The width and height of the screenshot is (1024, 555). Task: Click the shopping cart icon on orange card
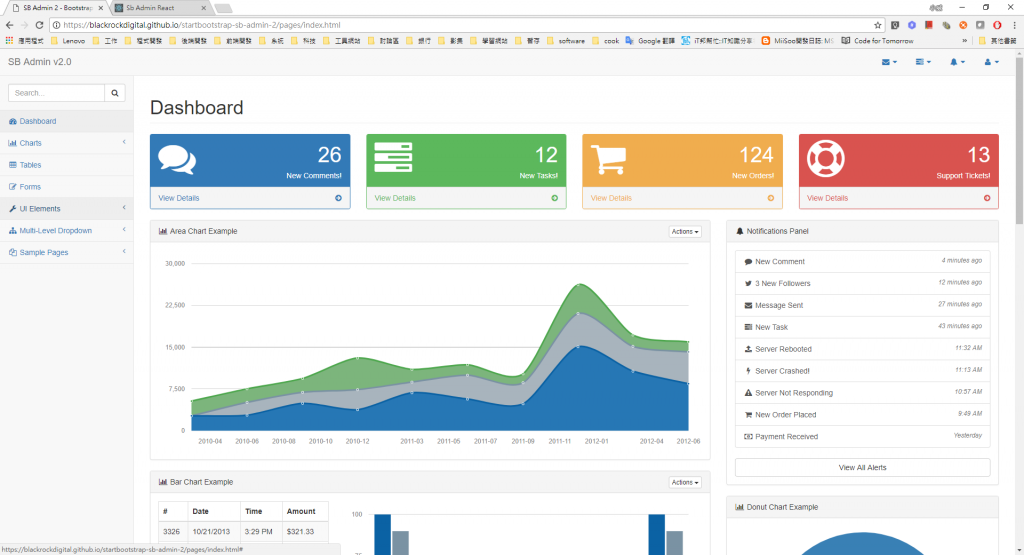click(609, 159)
